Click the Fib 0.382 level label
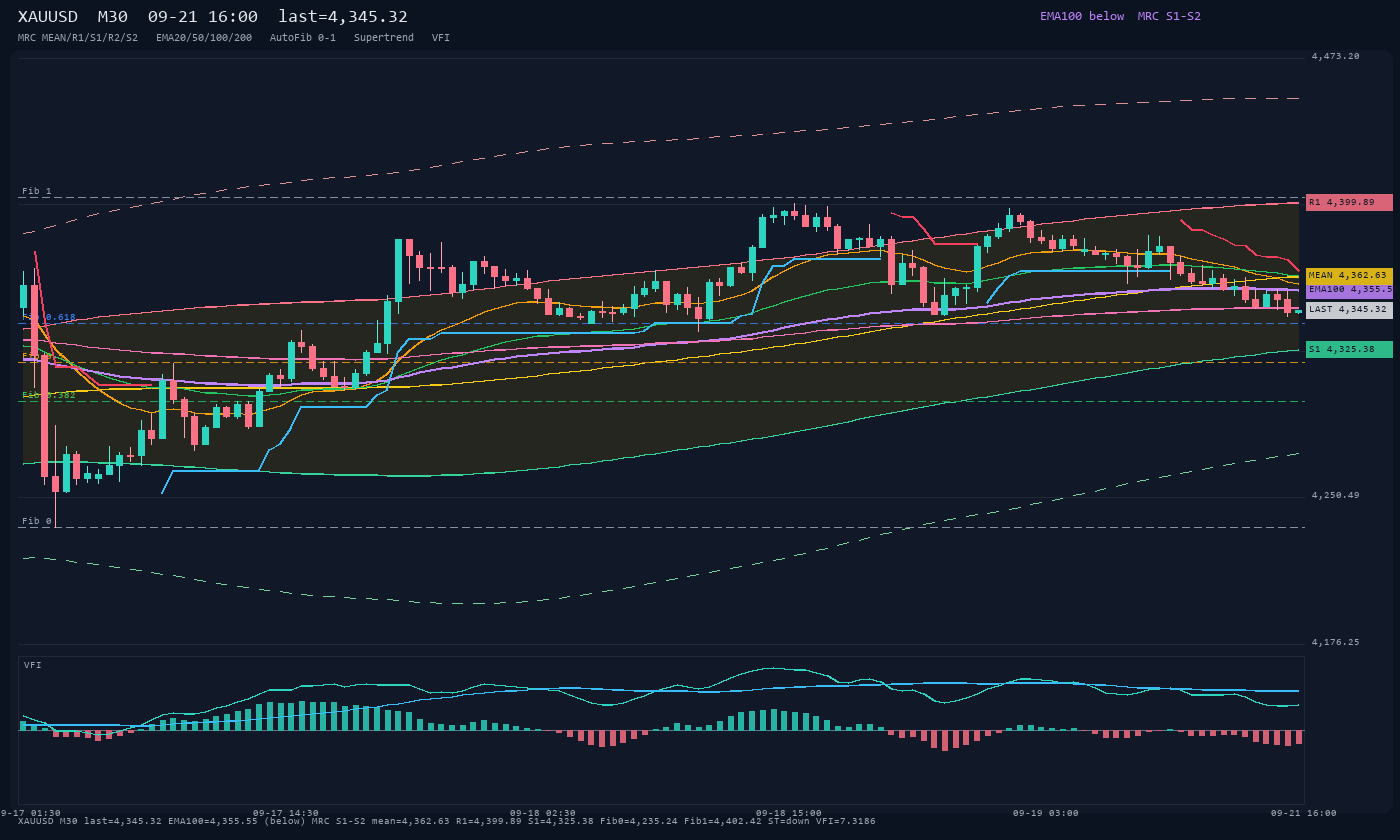Viewport: 1400px width, 840px height. (49, 395)
